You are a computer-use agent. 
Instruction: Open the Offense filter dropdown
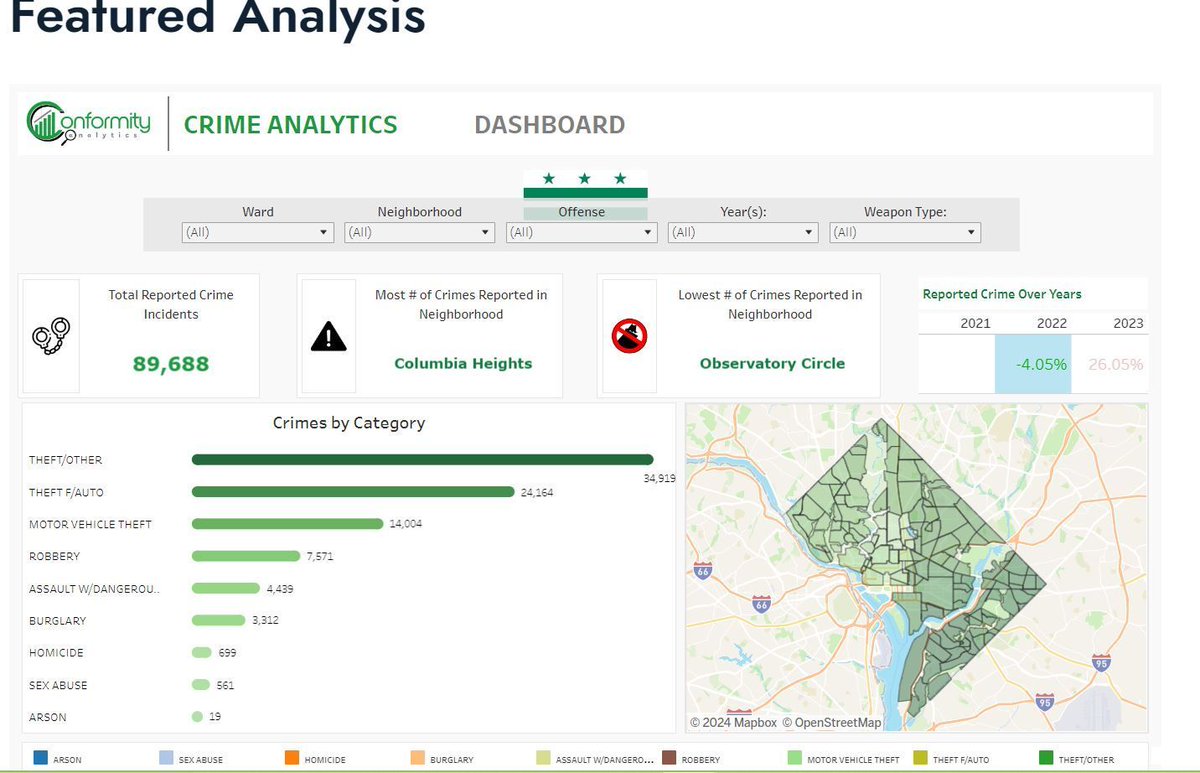(x=581, y=232)
